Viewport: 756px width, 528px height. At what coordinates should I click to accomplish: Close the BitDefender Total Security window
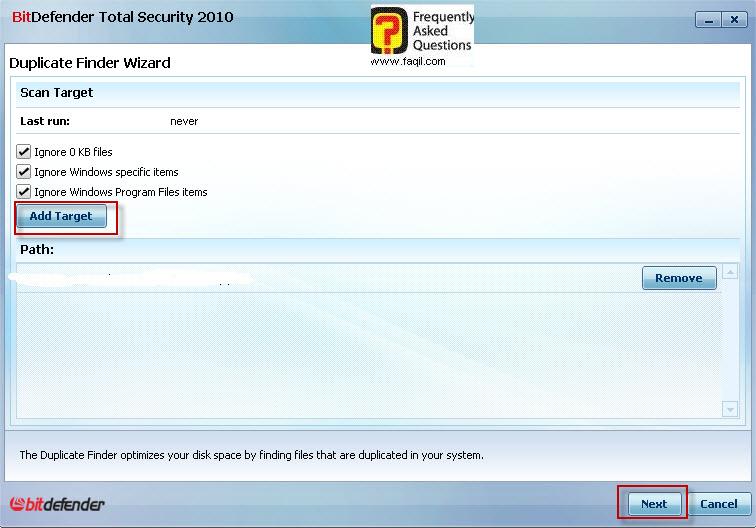(x=734, y=20)
